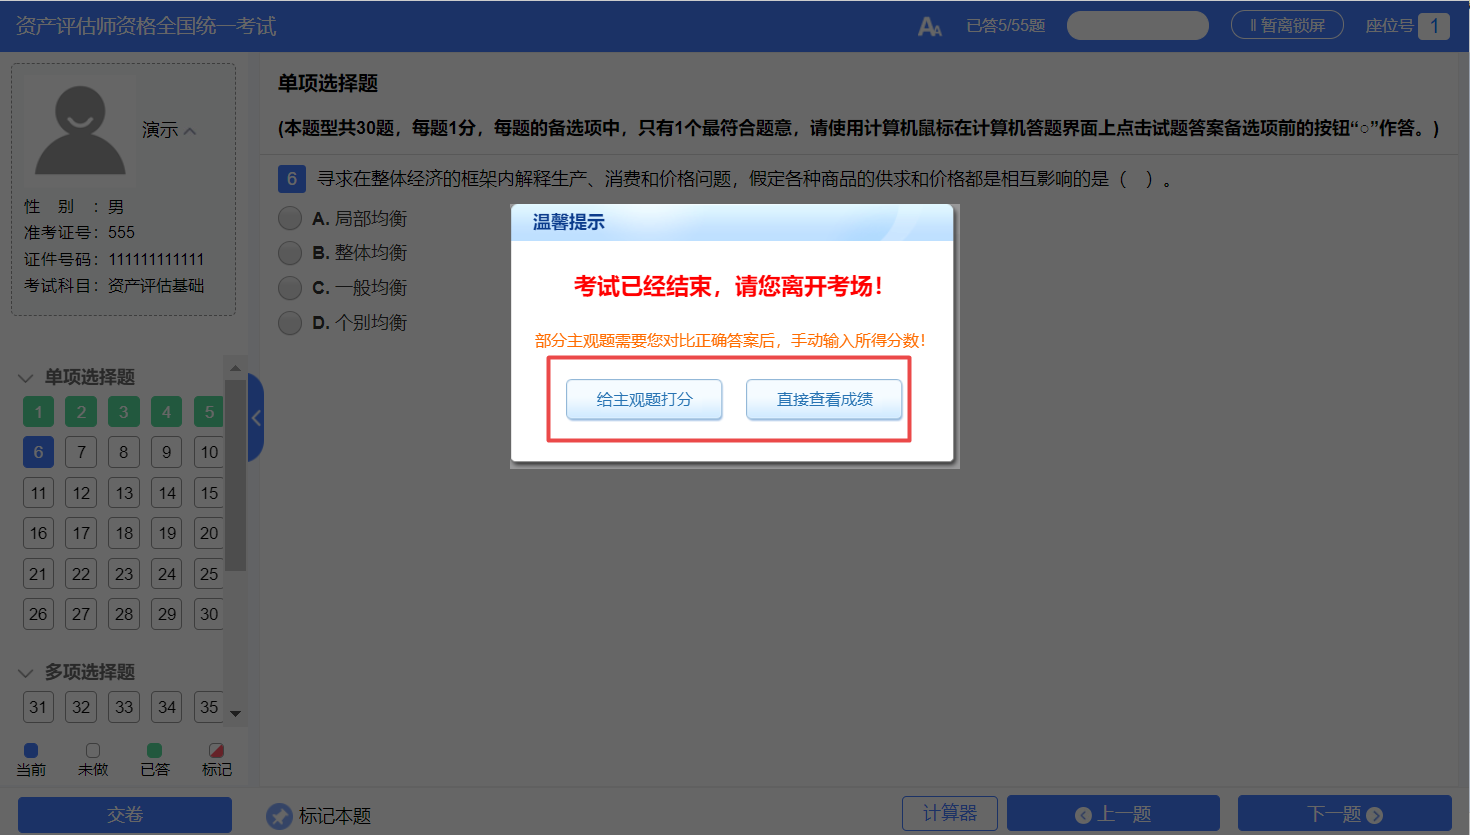This screenshot has width=1470, height=835.
Task: Click the red-marked legend icon (标记)
Action: [216, 750]
